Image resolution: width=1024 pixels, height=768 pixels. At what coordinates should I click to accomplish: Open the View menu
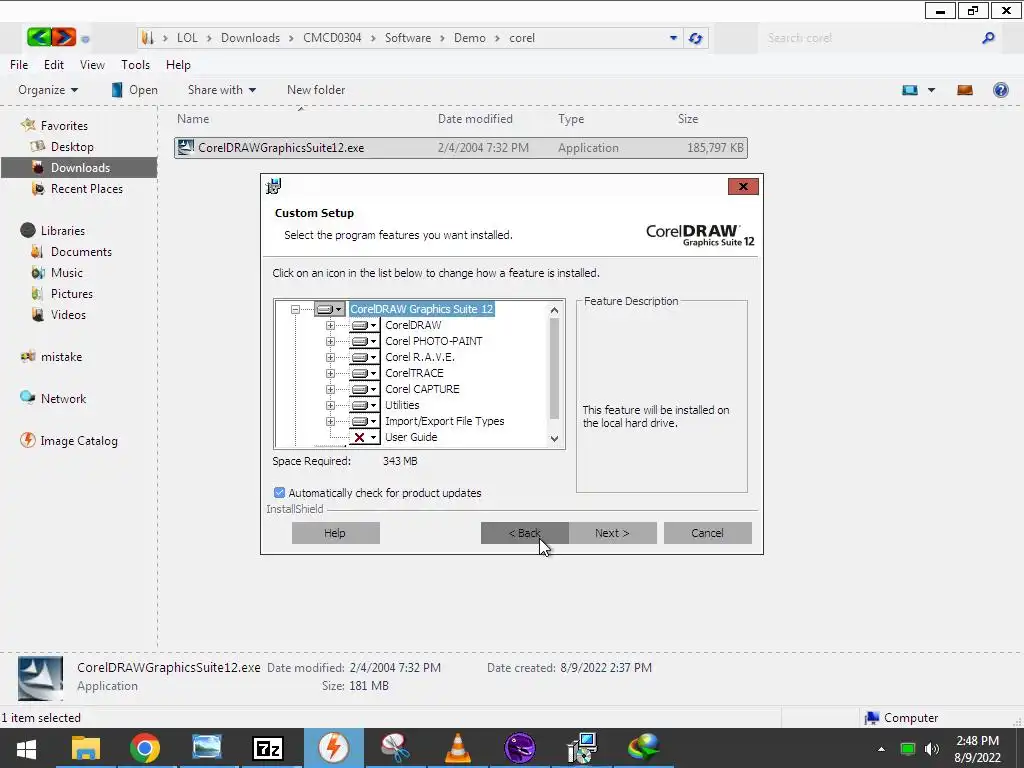(92, 65)
